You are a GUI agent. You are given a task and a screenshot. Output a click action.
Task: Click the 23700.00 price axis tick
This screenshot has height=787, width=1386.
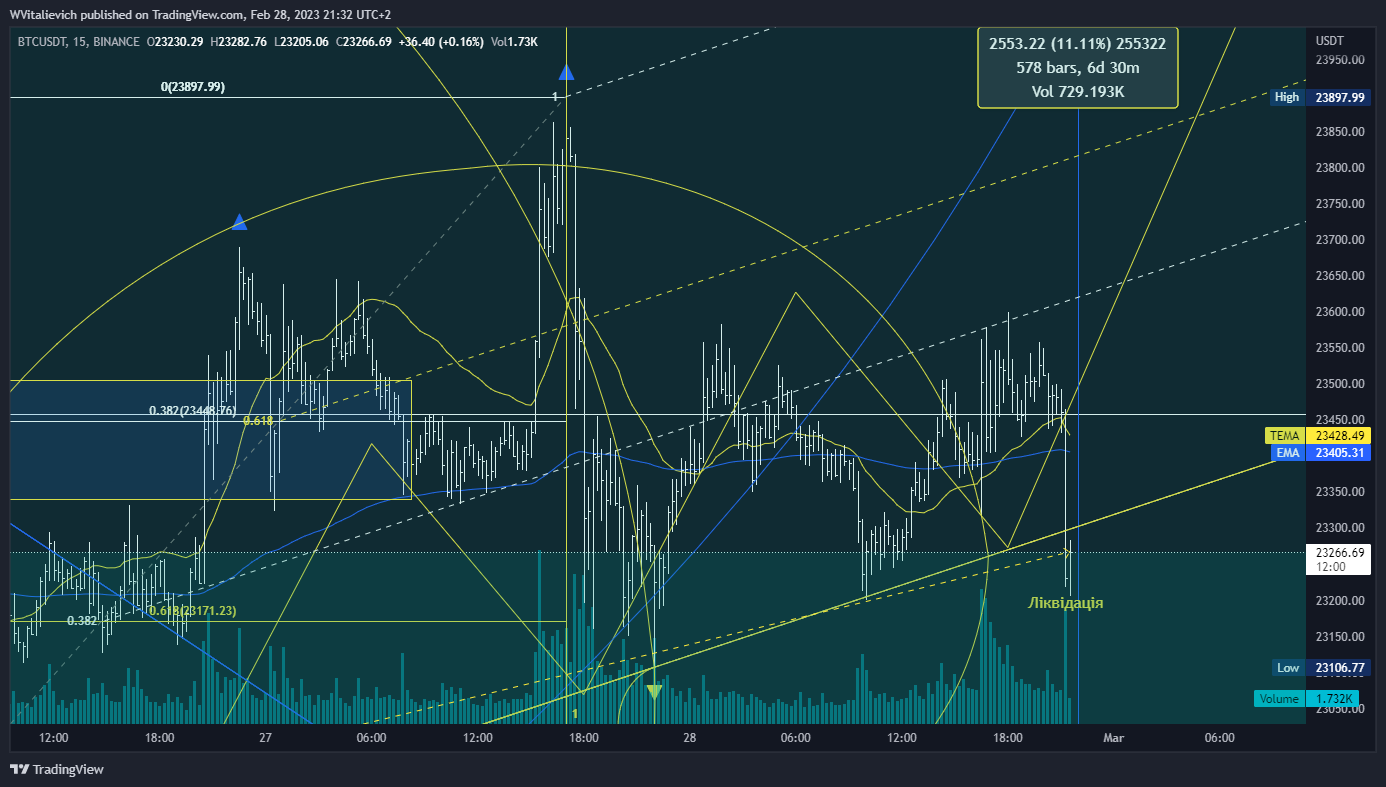click(1340, 240)
